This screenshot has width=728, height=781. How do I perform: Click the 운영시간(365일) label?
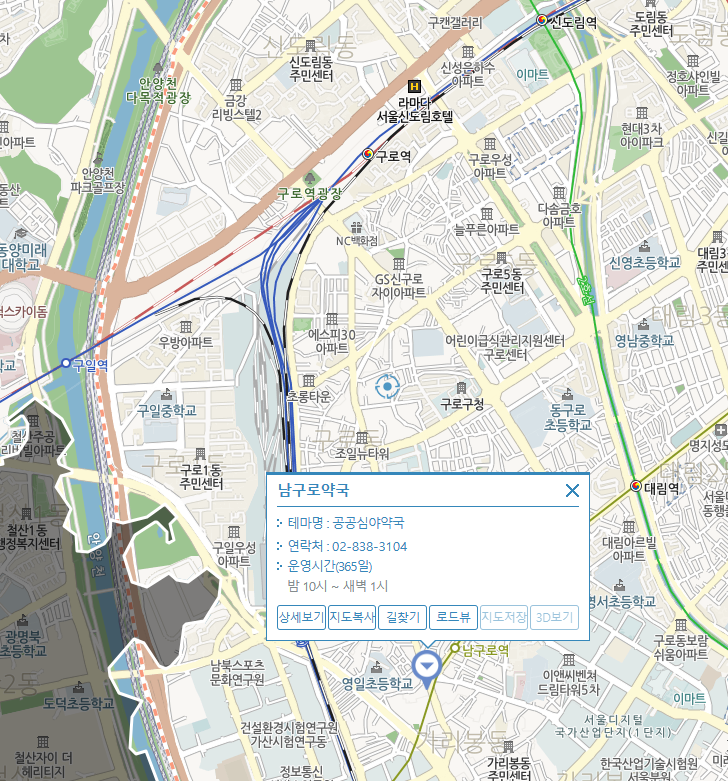[x=330, y=566]
